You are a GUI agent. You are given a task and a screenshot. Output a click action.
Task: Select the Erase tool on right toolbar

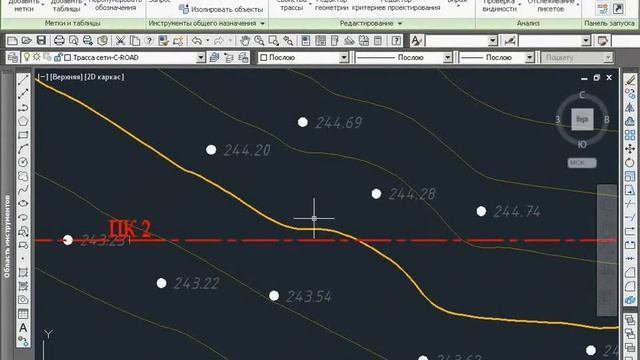[x=630, y=80]
